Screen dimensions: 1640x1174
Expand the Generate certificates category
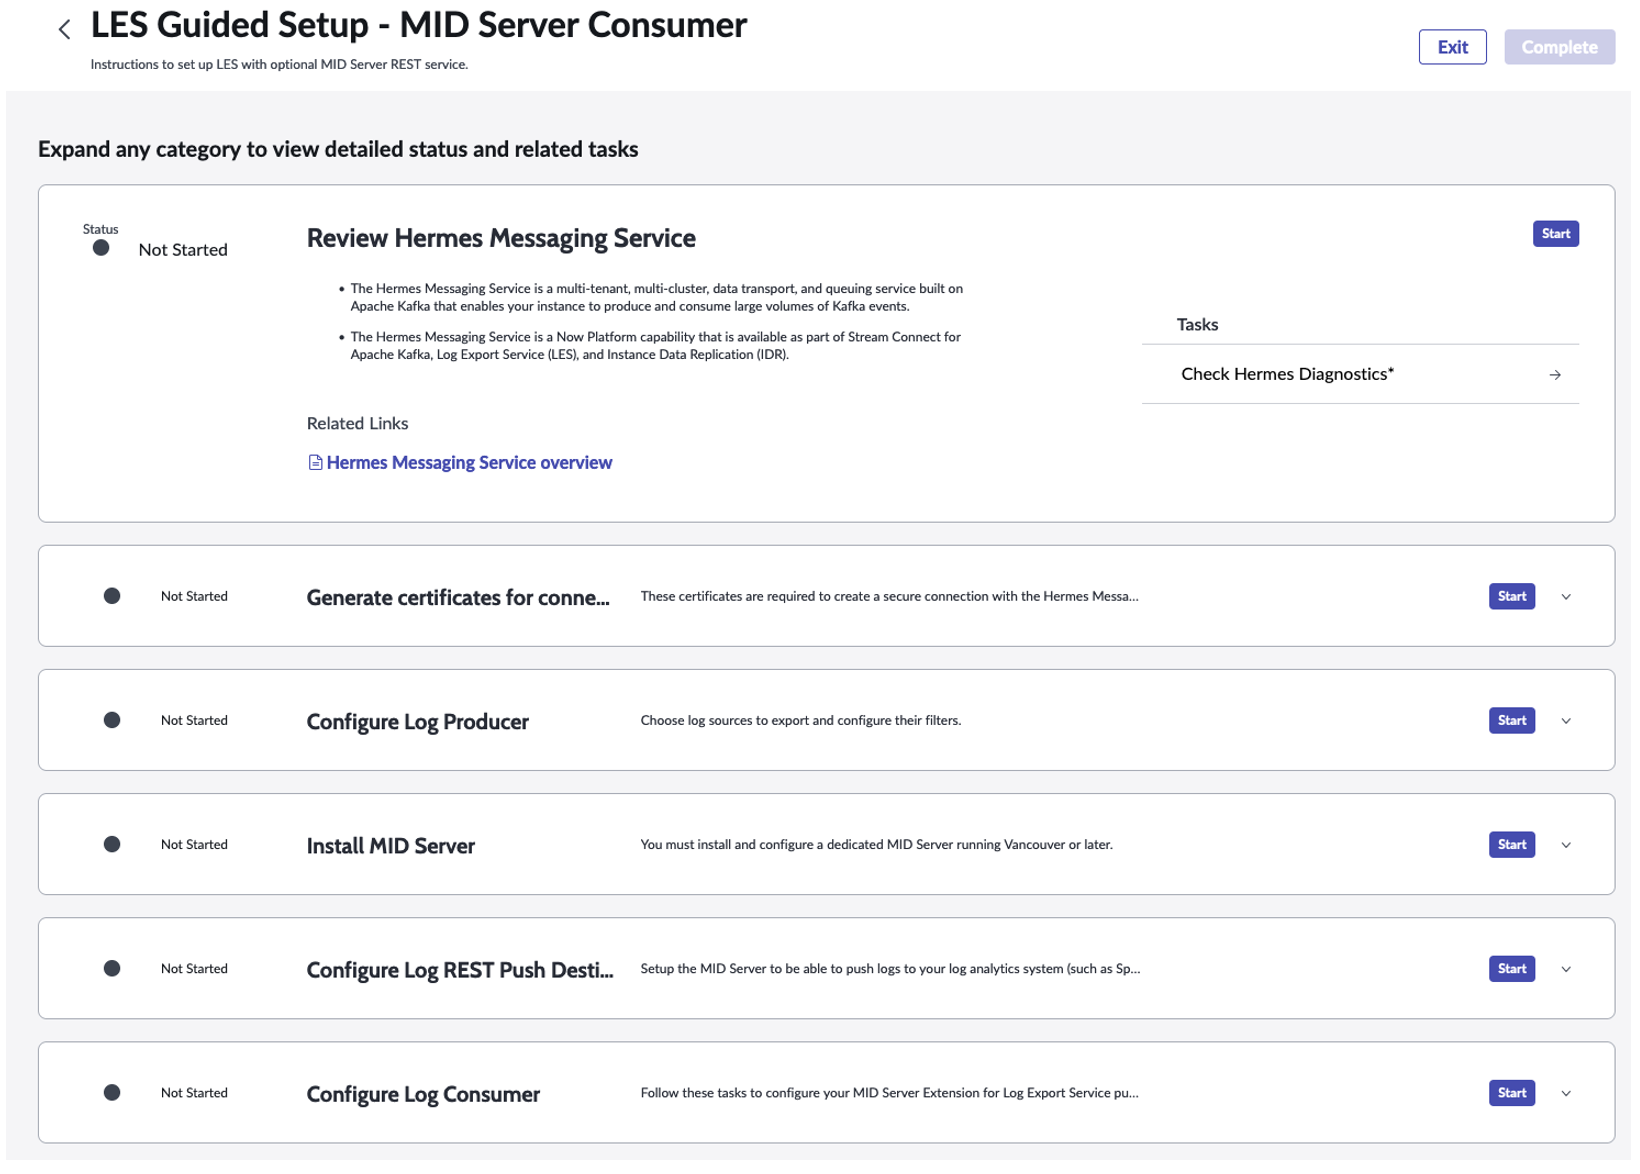1566,597
